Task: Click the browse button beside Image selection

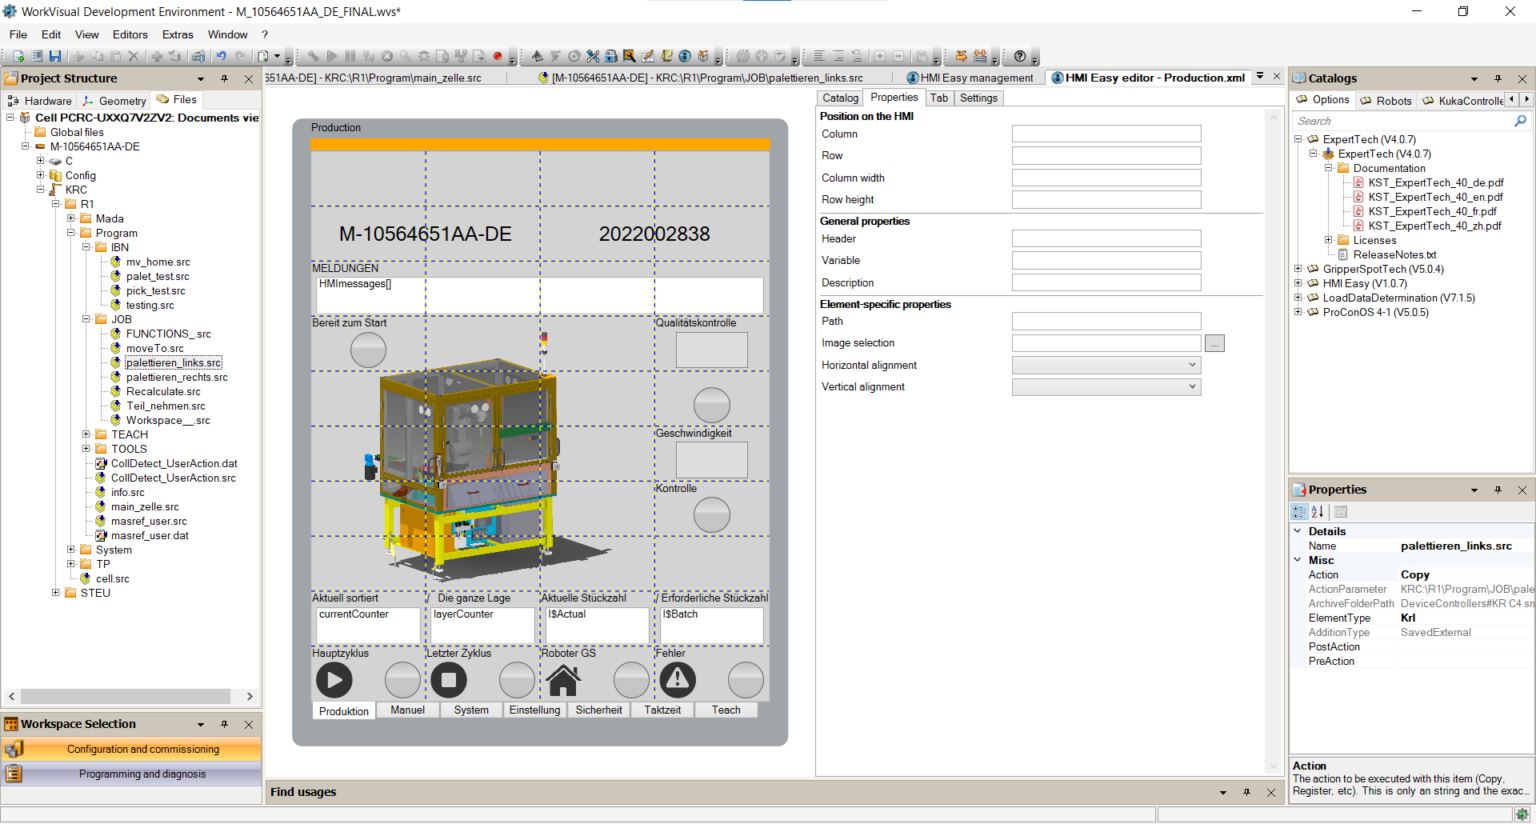Action: point(1215,343)
